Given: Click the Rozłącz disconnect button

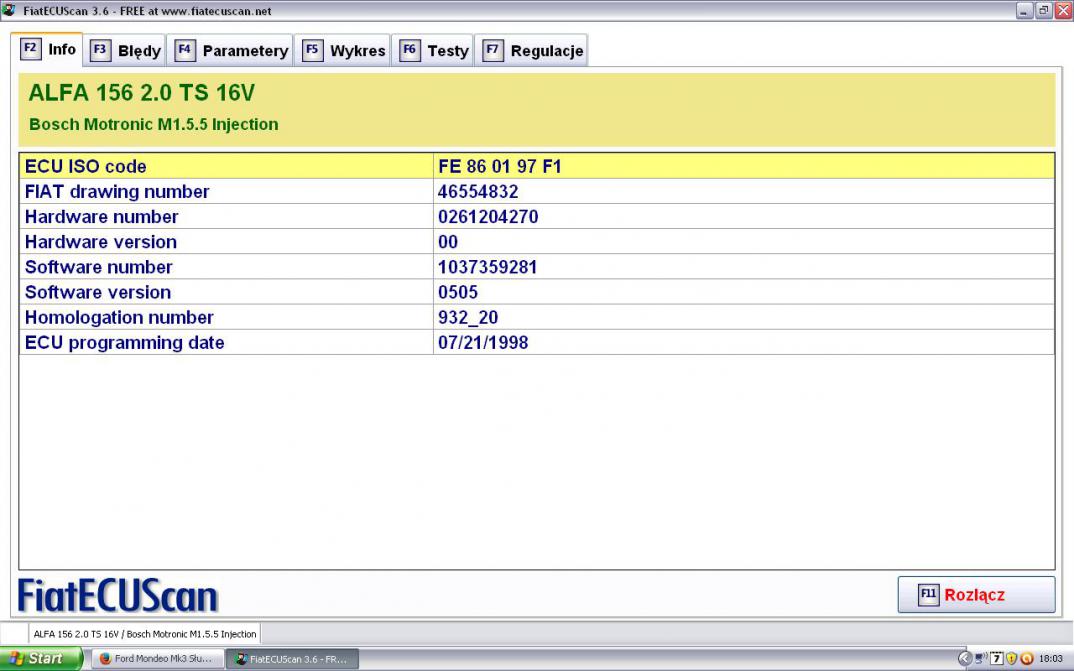Looking at the screenshot, I should coord(976,594).
